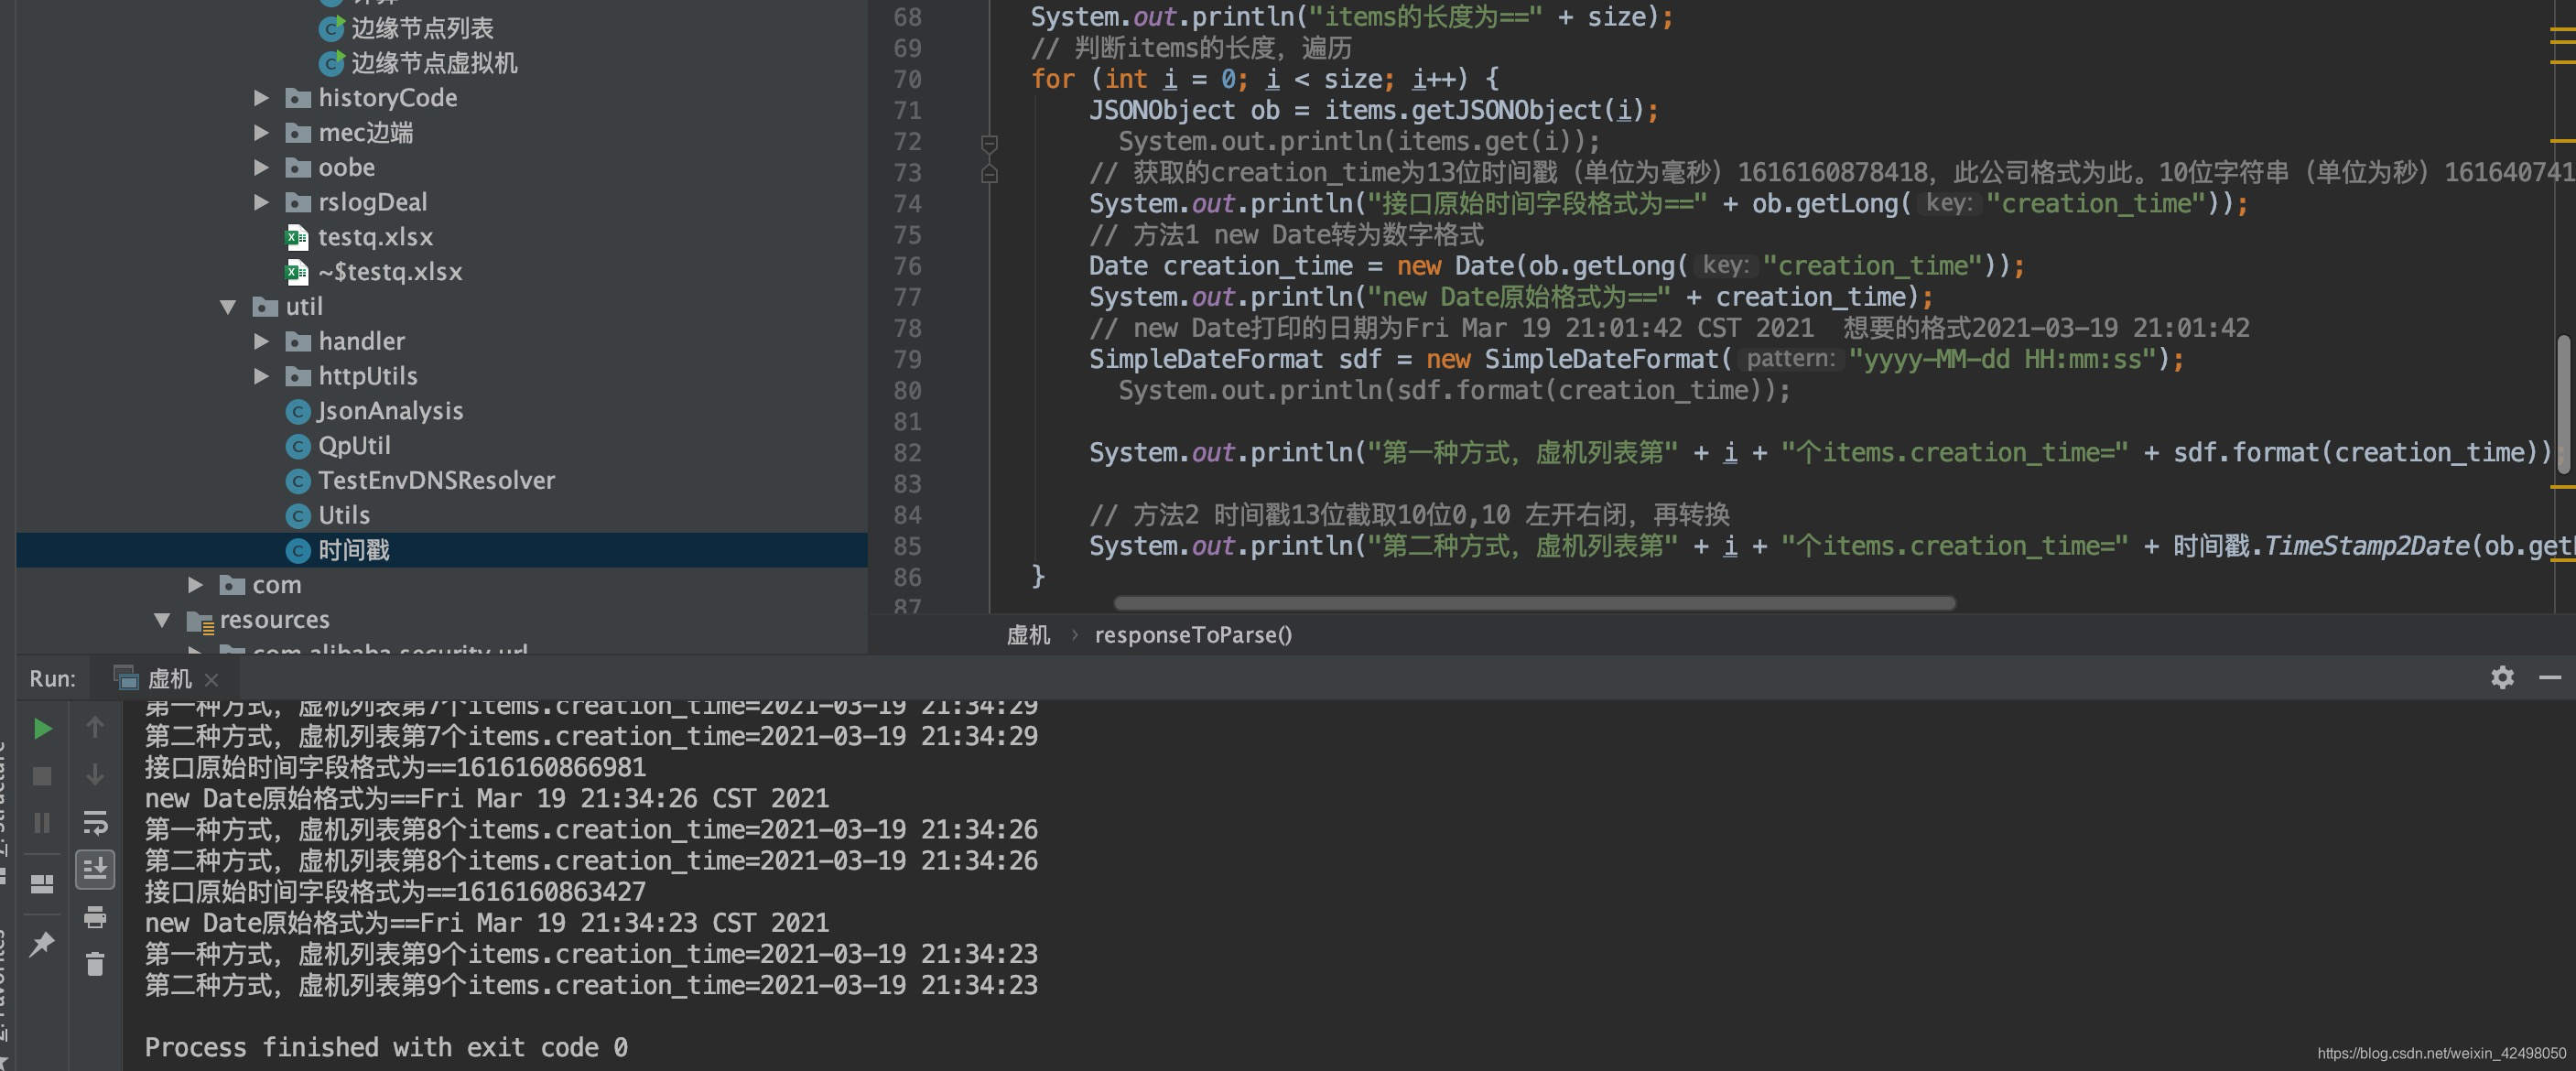Rerun the program with the green play icon

42,728
